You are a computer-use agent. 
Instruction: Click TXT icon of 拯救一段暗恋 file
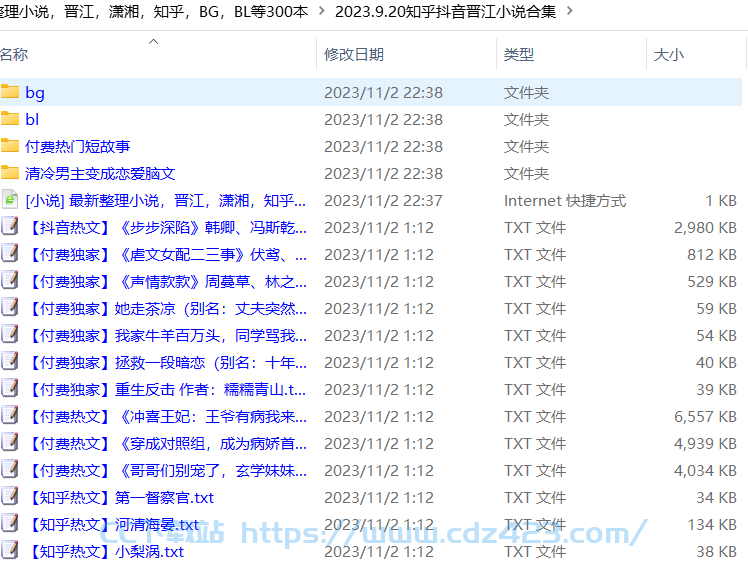[10, 362]
